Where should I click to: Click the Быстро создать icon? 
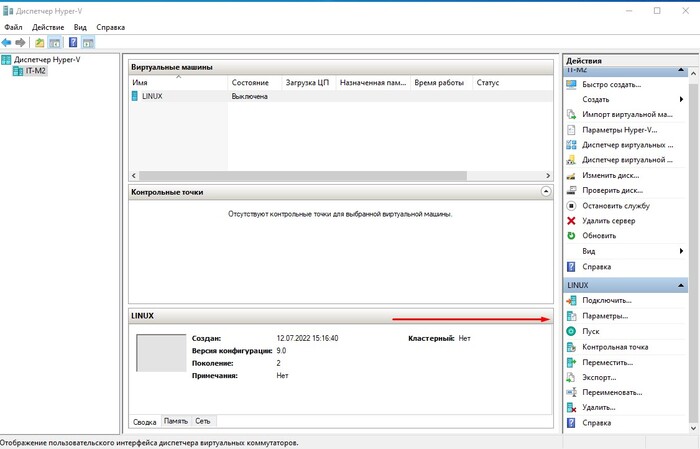(x=571, y=84)
